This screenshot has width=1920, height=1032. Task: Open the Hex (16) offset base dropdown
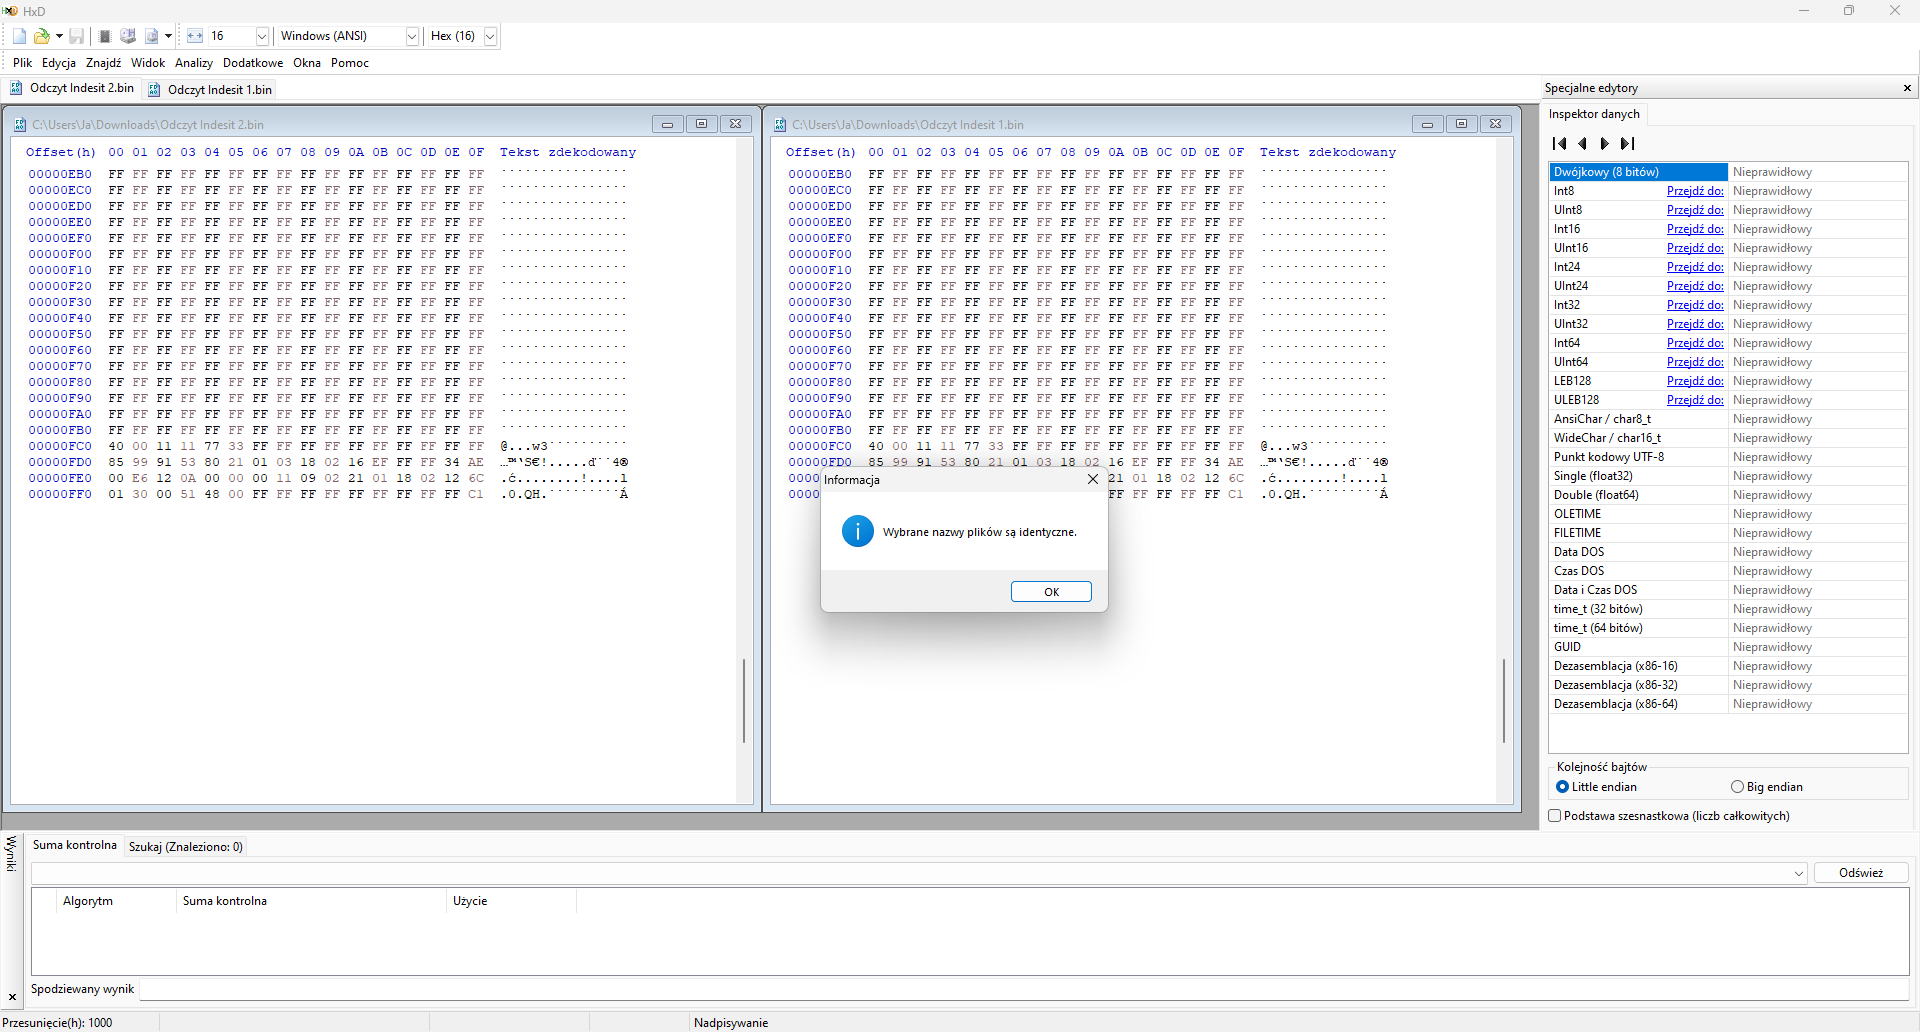(490, 36)
